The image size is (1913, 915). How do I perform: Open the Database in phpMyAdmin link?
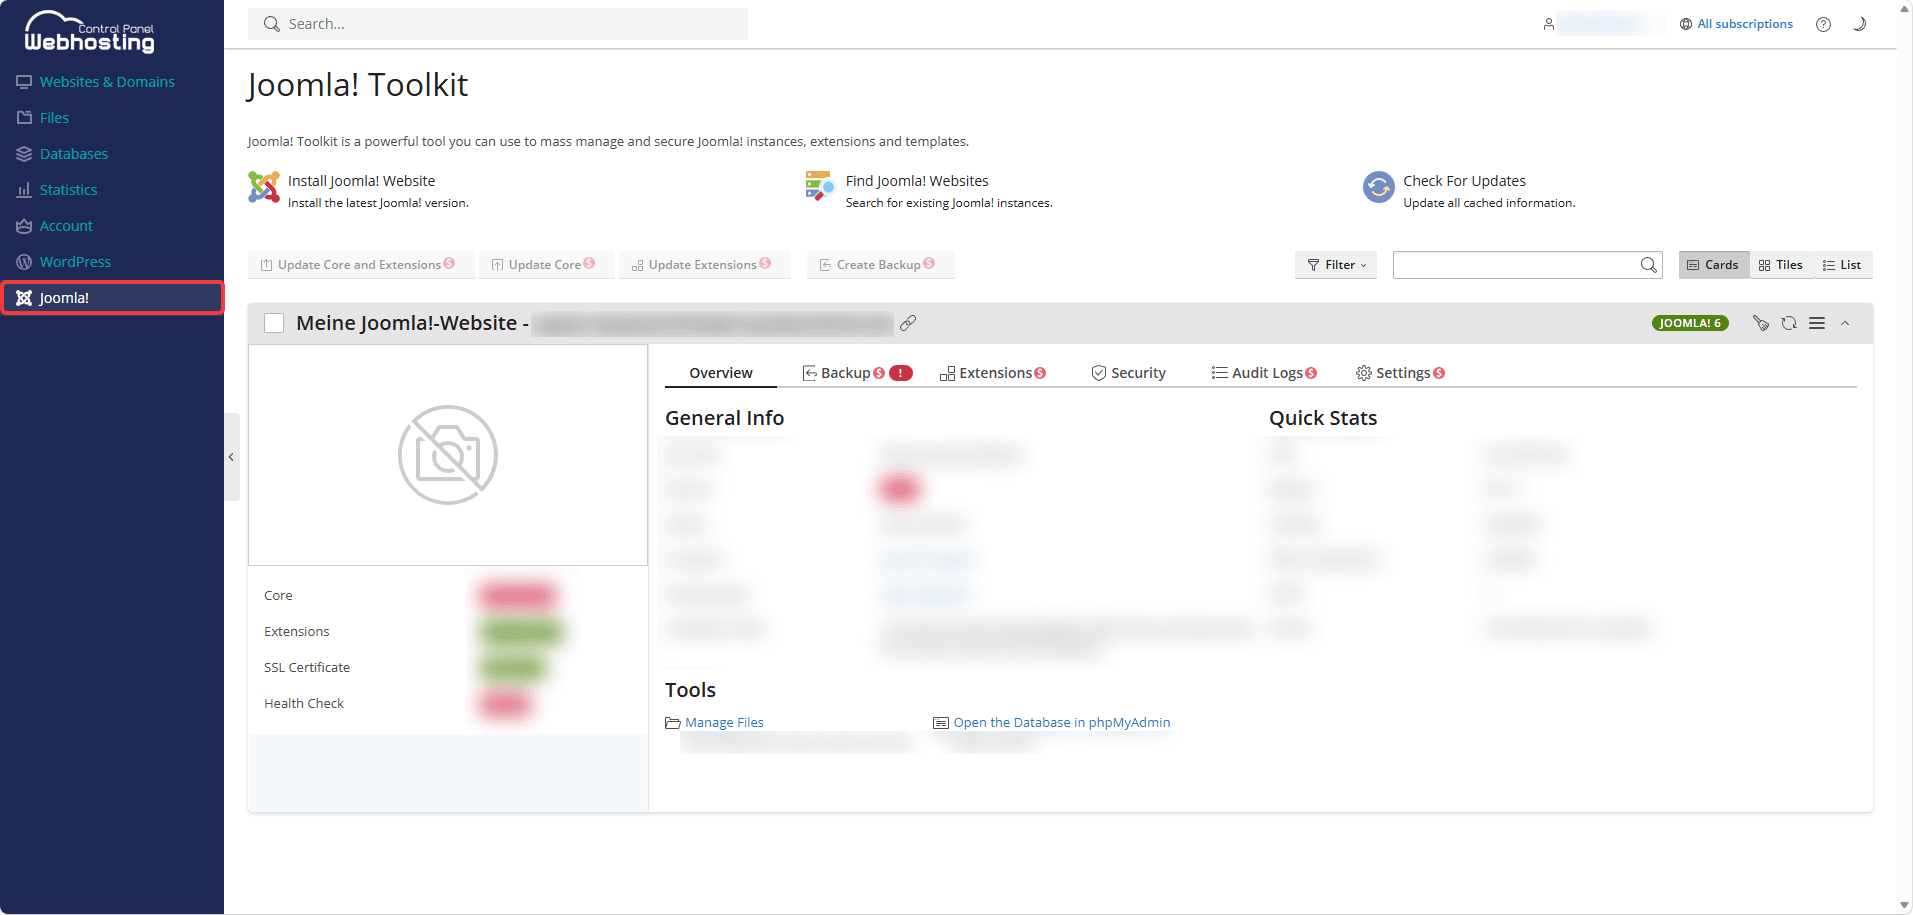coord(1061,722)
